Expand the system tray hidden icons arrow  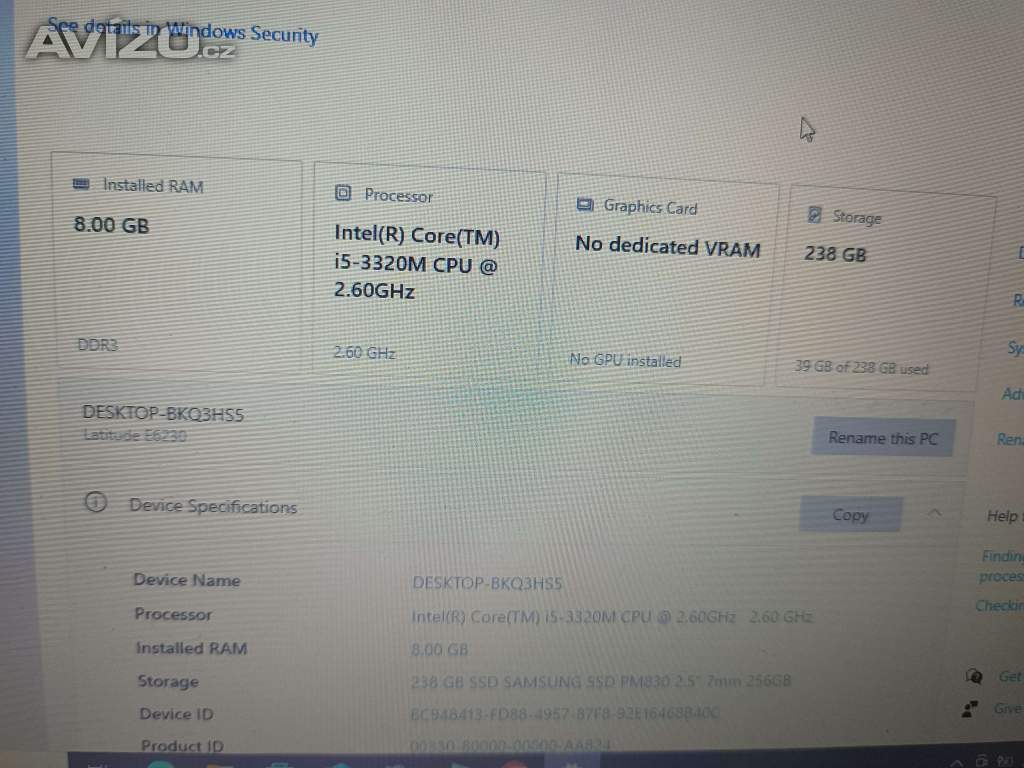point(957,761)
